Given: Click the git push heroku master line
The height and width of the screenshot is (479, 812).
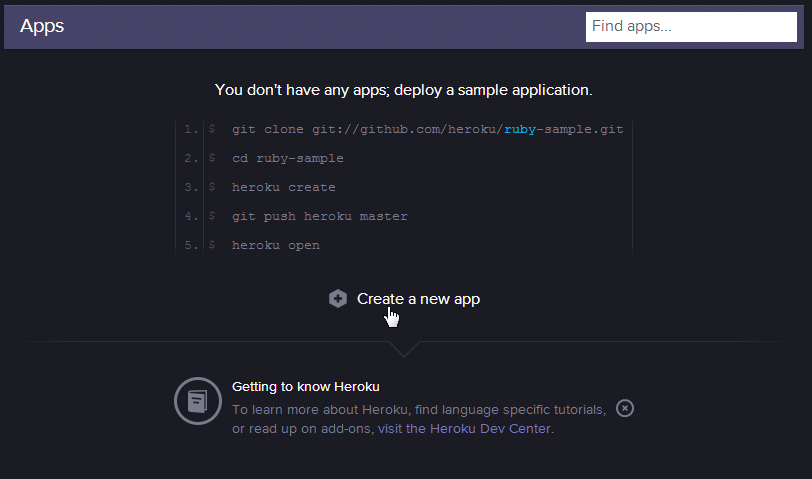Looking at the screenshot, I should coord(320,216).
